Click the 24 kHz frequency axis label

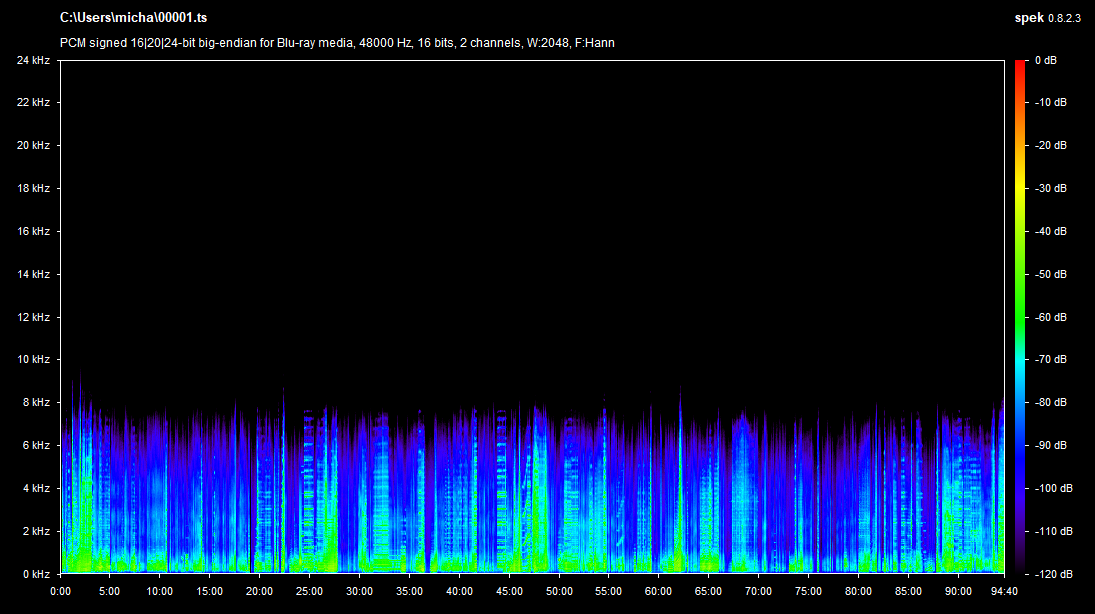(x=33, y=60)
